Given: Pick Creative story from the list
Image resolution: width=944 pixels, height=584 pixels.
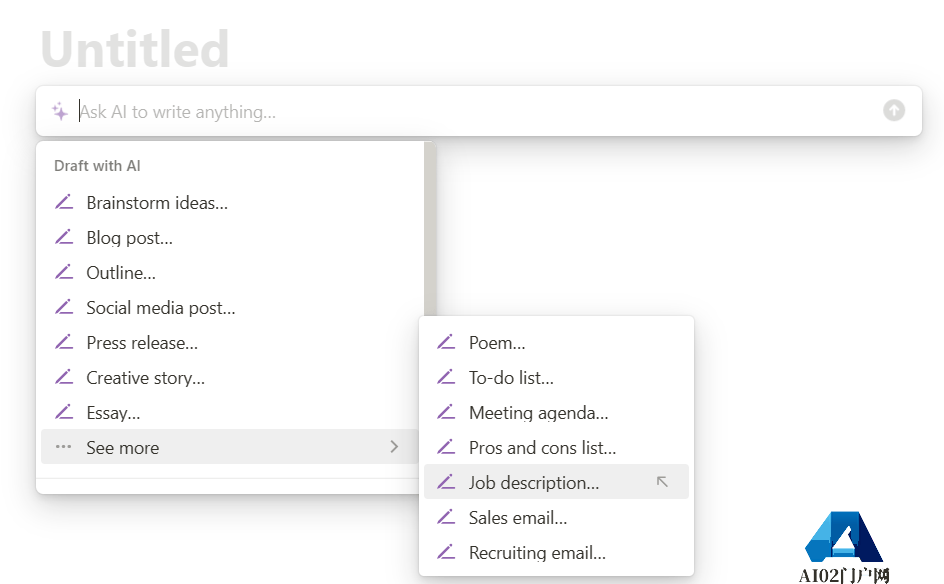Looking at the screenshot, I should click(145, 377).
